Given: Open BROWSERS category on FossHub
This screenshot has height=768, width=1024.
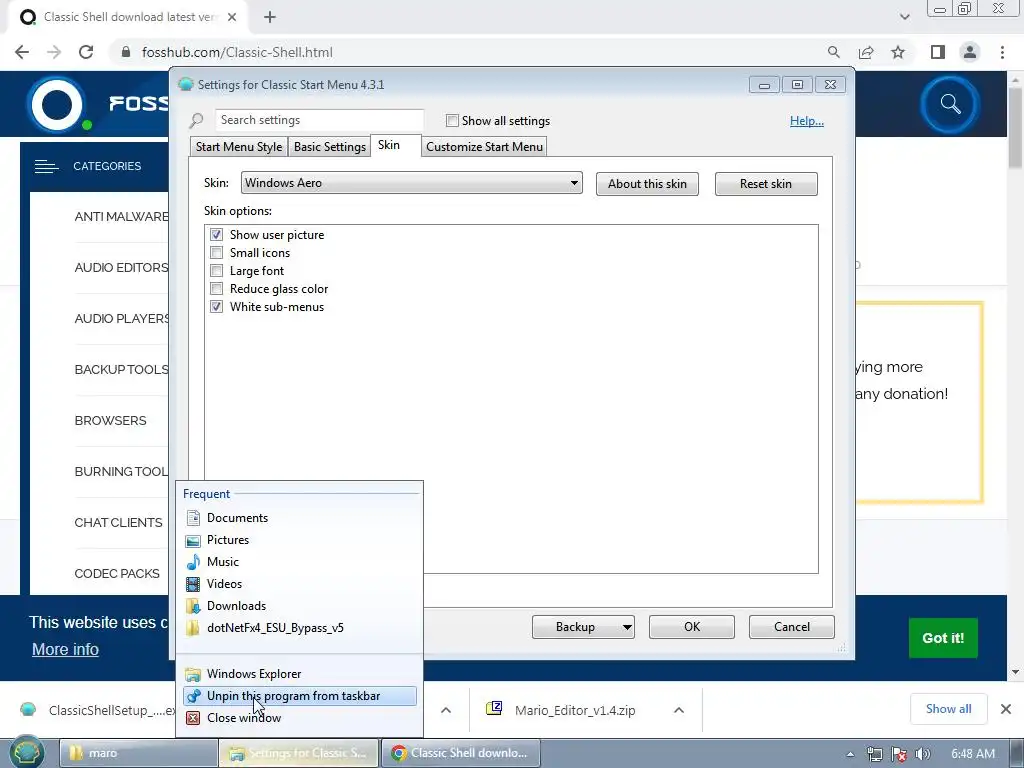Looking at the screenshot, I should [x=110, y=421].
